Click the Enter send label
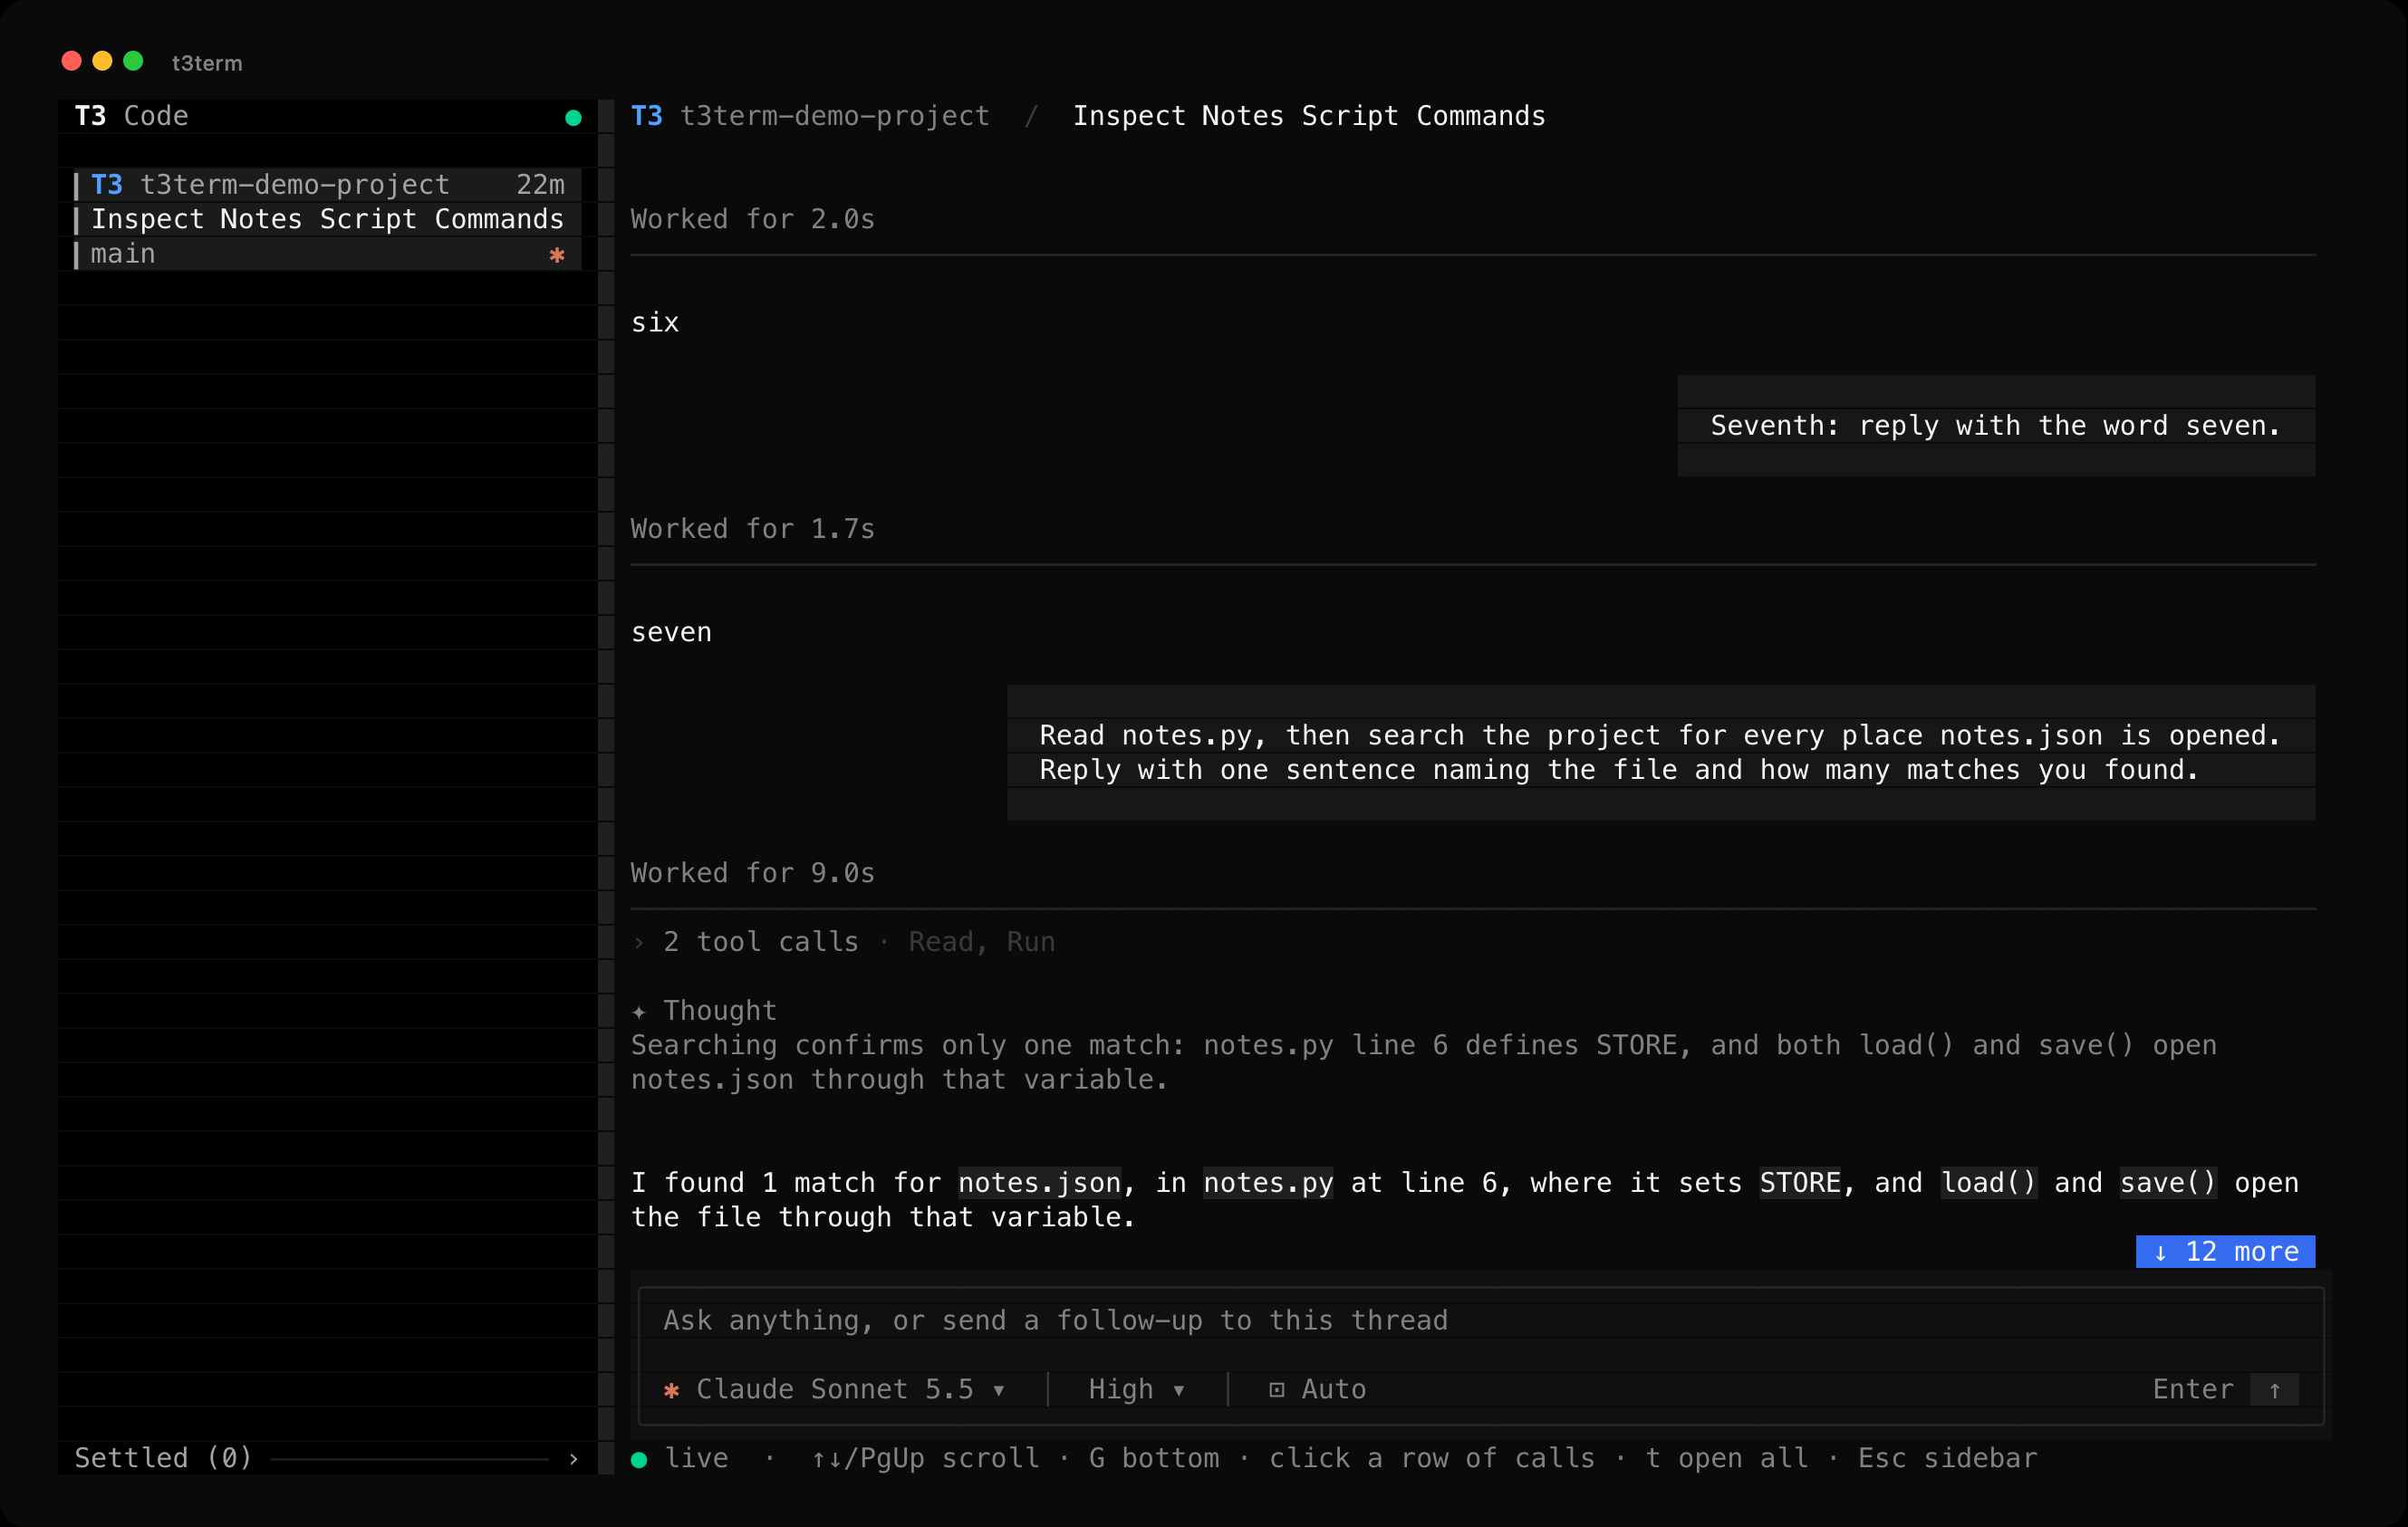Viewport: 2408px width, 1527px height. [2193, 1389]
